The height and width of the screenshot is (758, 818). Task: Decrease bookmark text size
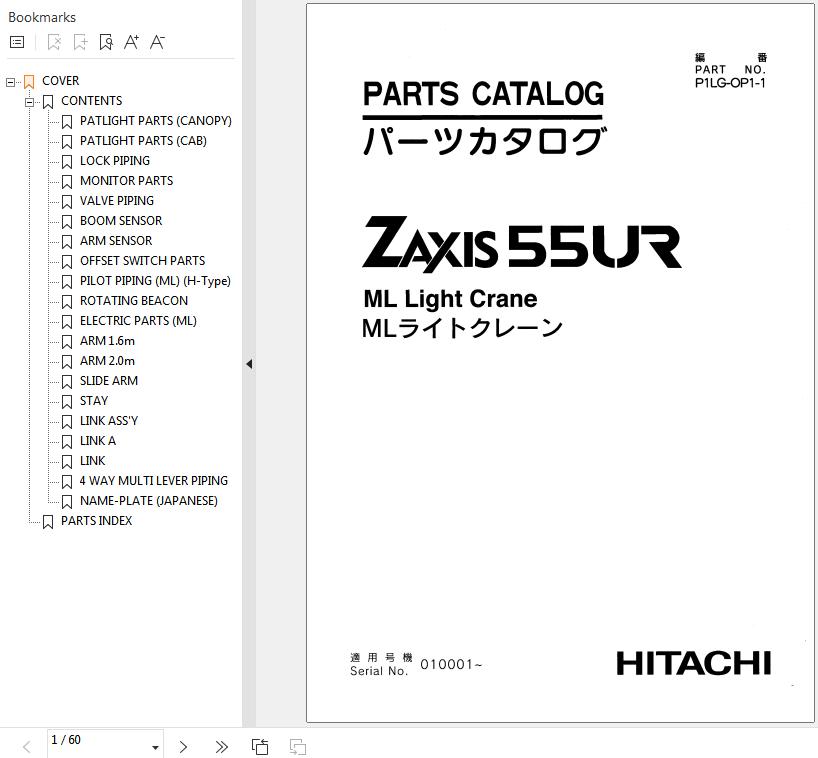(158, 42)
